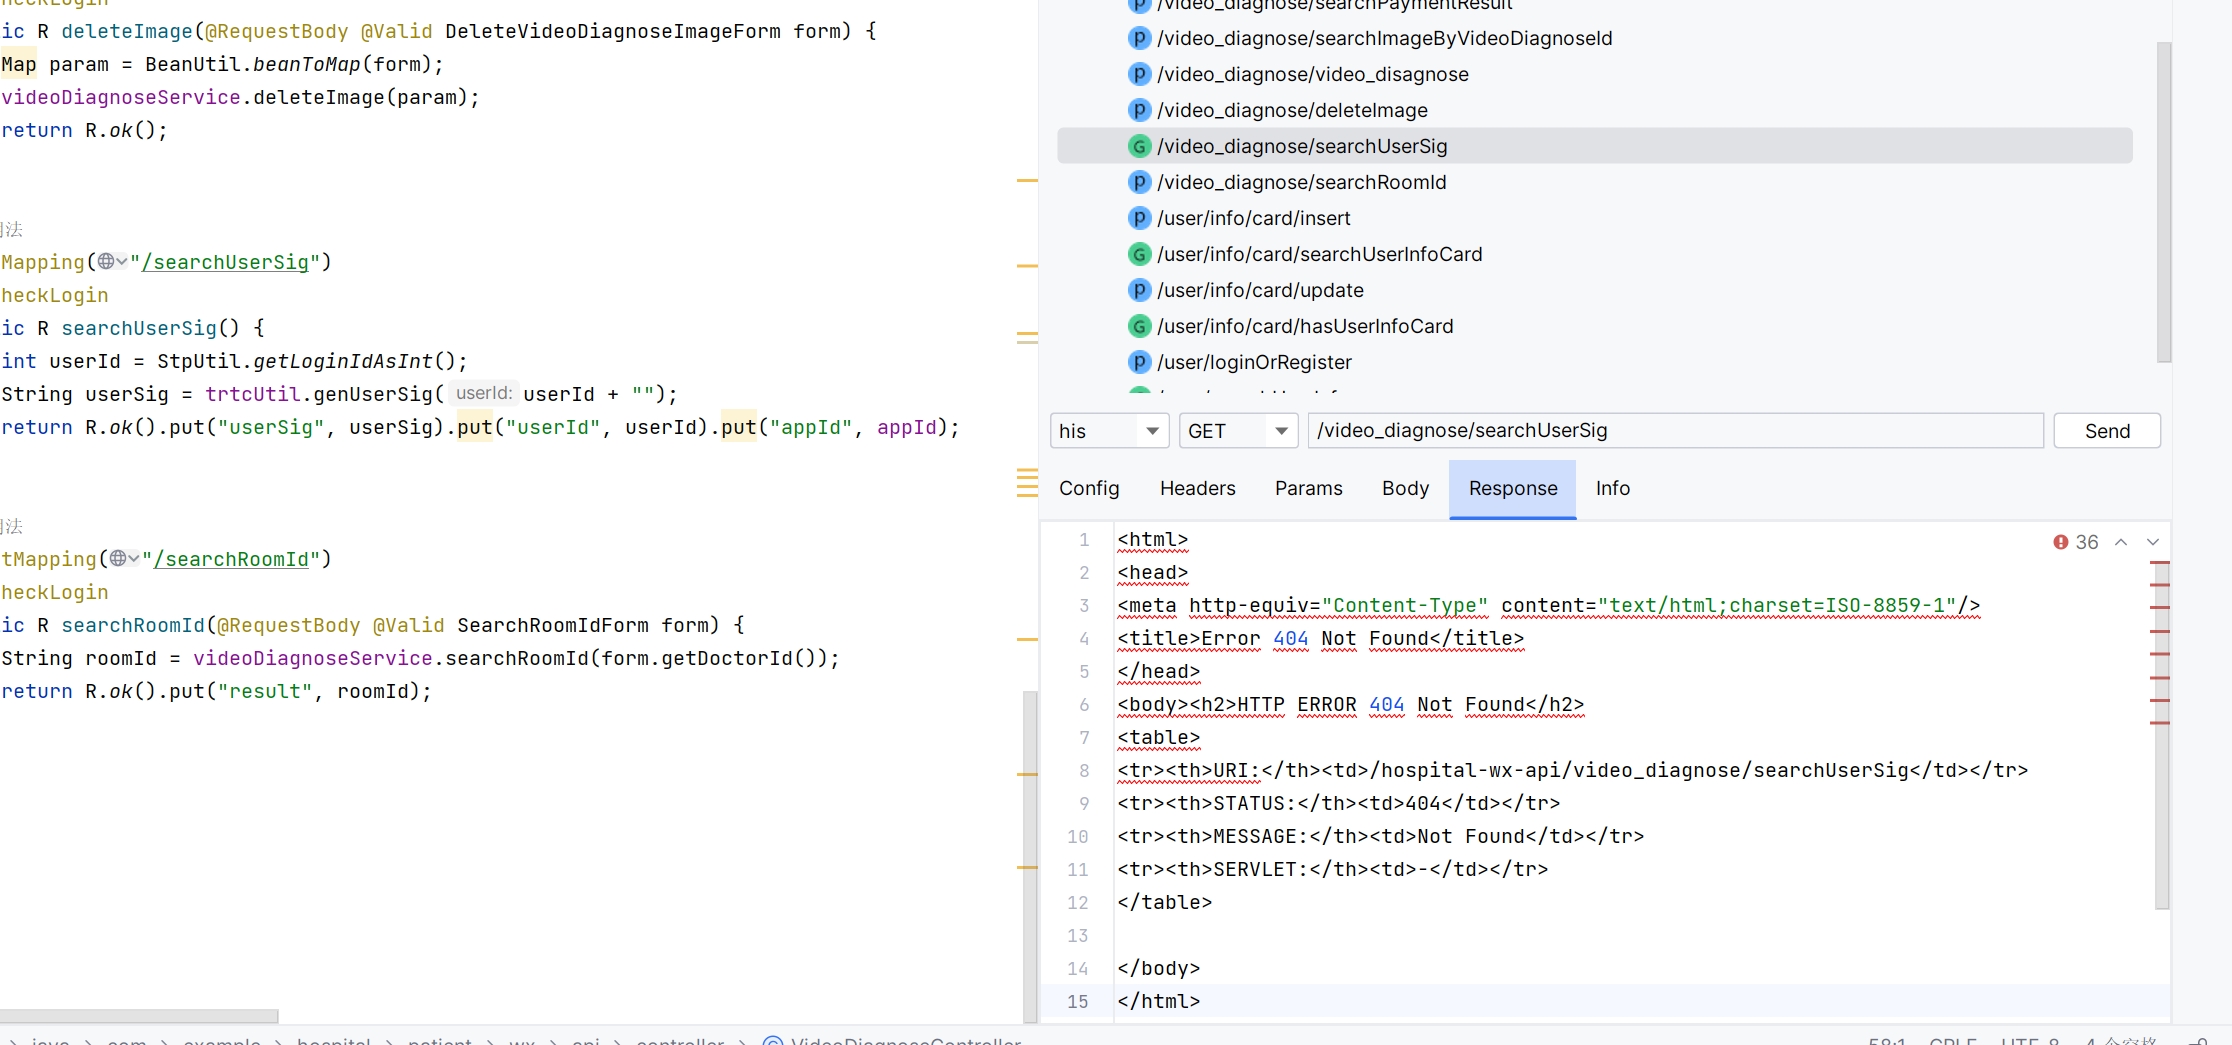The height and width of the screenshot is (1045, 2232).
Task: Click "genUserSig" method call in code
Action: (x=373, y=394)
